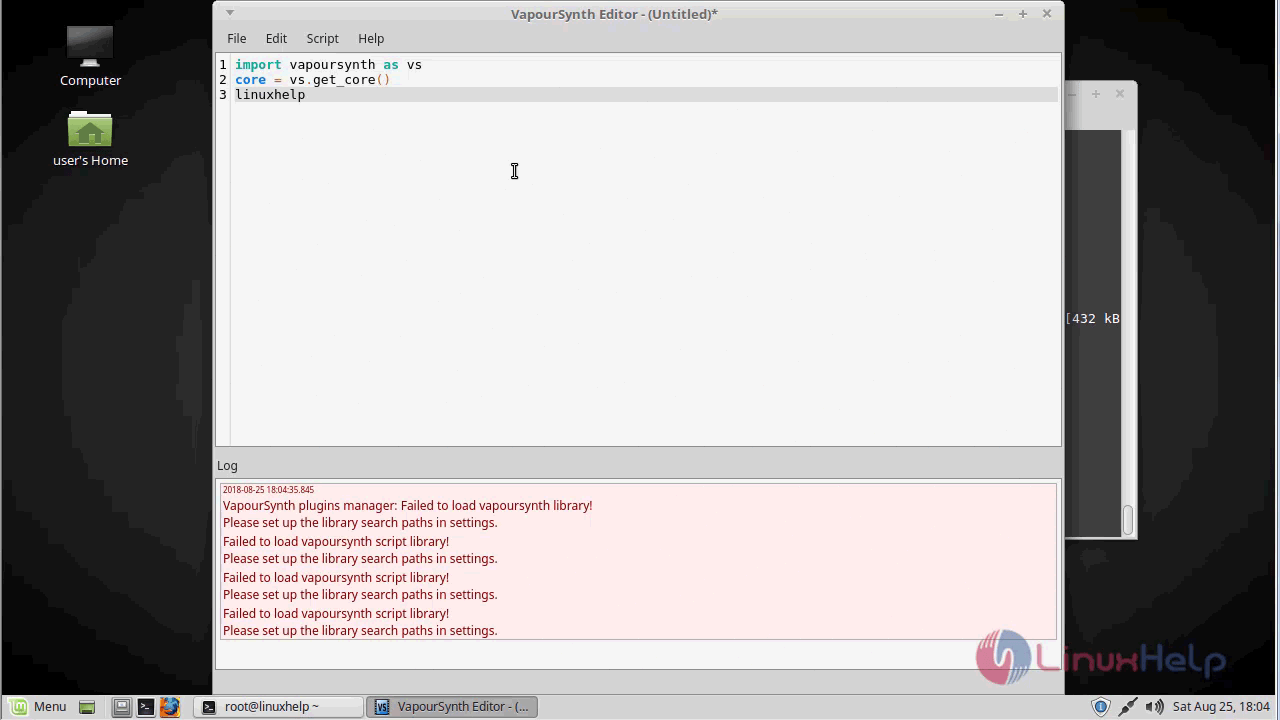Click the show desktop icon in the panel
Screen dimensions: 1280x720
click(x=86, y=707)
